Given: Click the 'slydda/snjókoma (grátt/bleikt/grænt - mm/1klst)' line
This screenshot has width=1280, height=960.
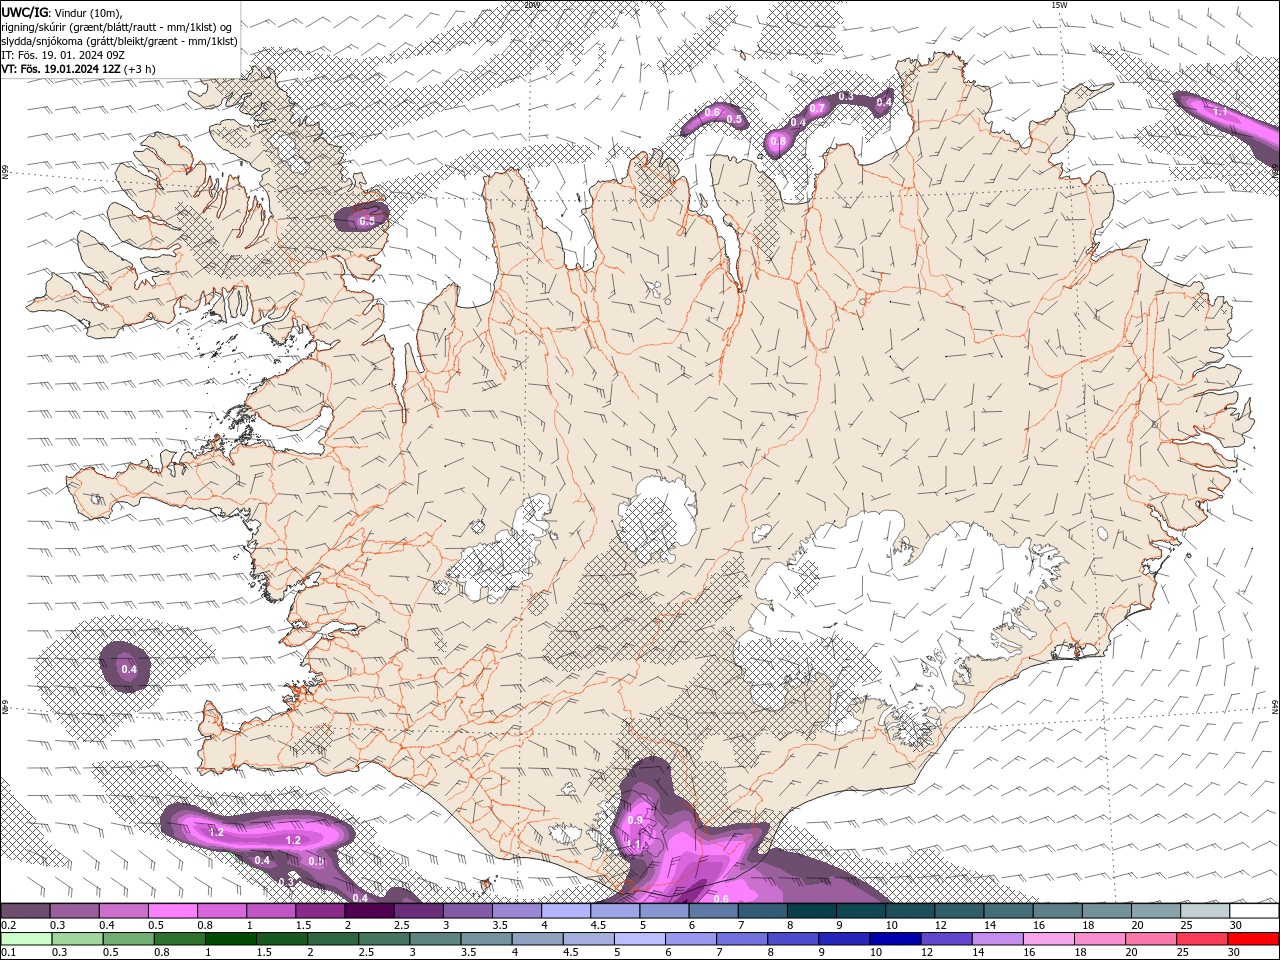Looking at the screenshot, I should (x=120, y=41).
